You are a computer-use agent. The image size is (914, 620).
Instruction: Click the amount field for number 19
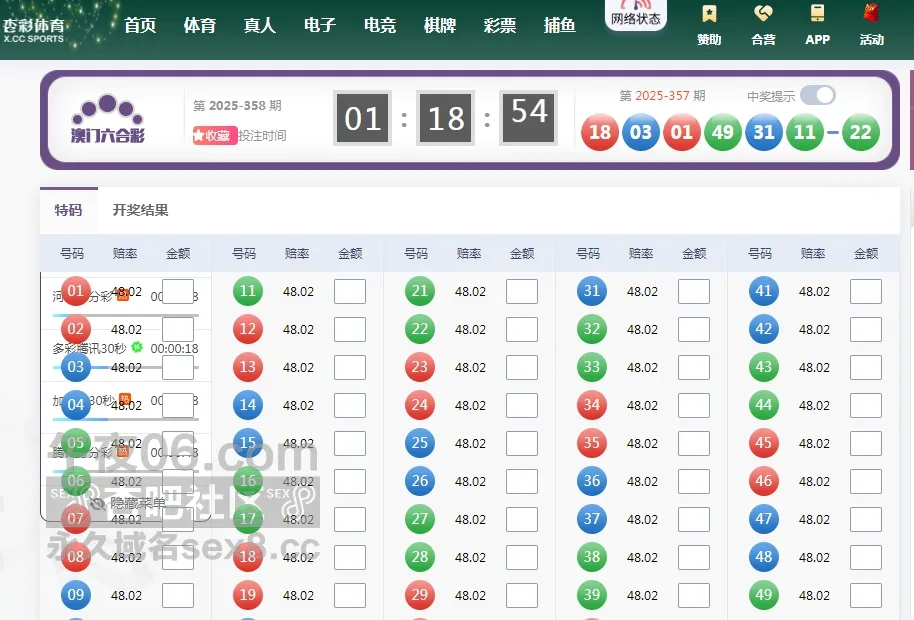tap(350, 596)
